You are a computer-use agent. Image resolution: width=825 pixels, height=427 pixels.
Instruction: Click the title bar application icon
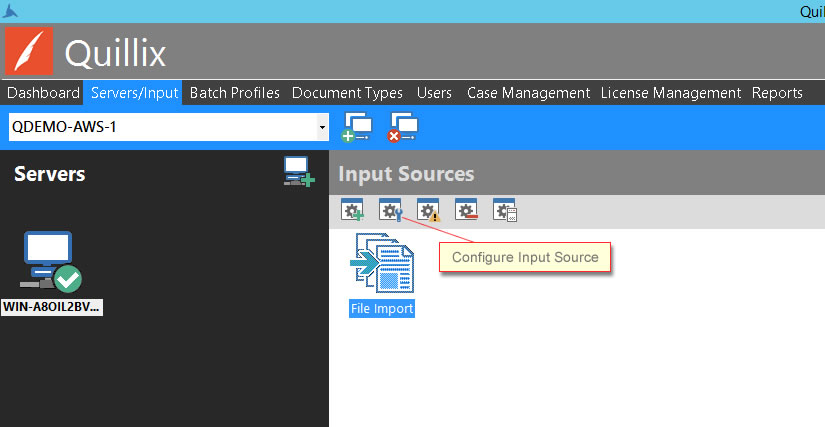tap(9, 11)
